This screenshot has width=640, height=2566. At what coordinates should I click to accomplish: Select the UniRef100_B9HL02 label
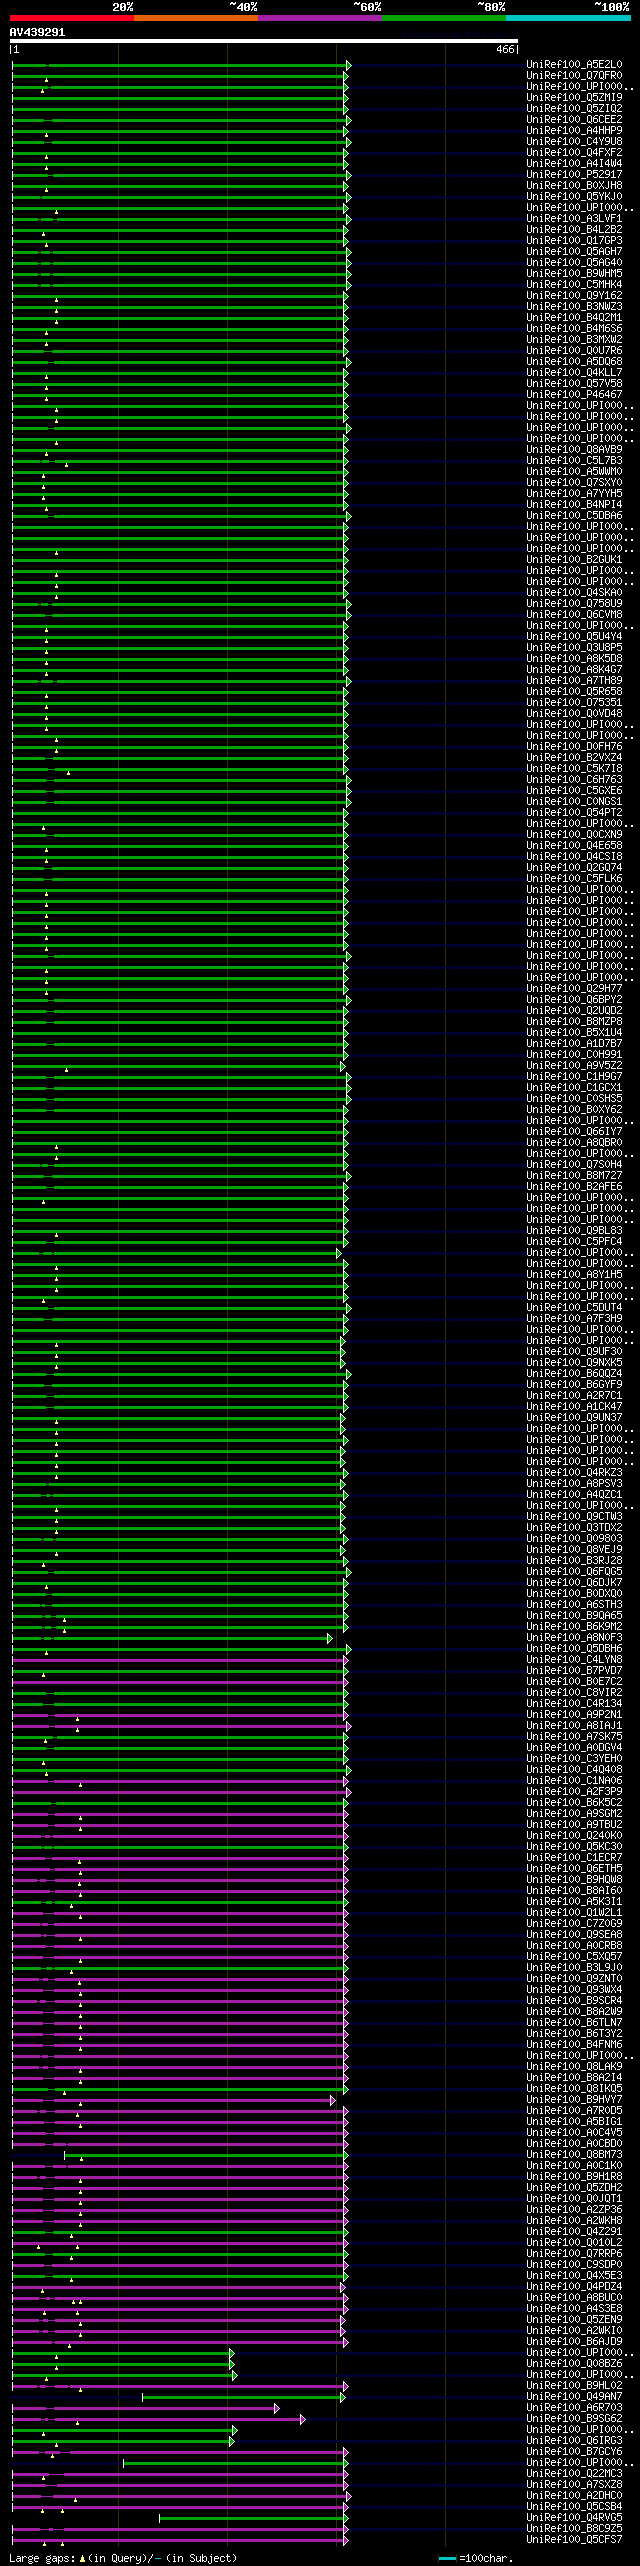(574, 2386)
